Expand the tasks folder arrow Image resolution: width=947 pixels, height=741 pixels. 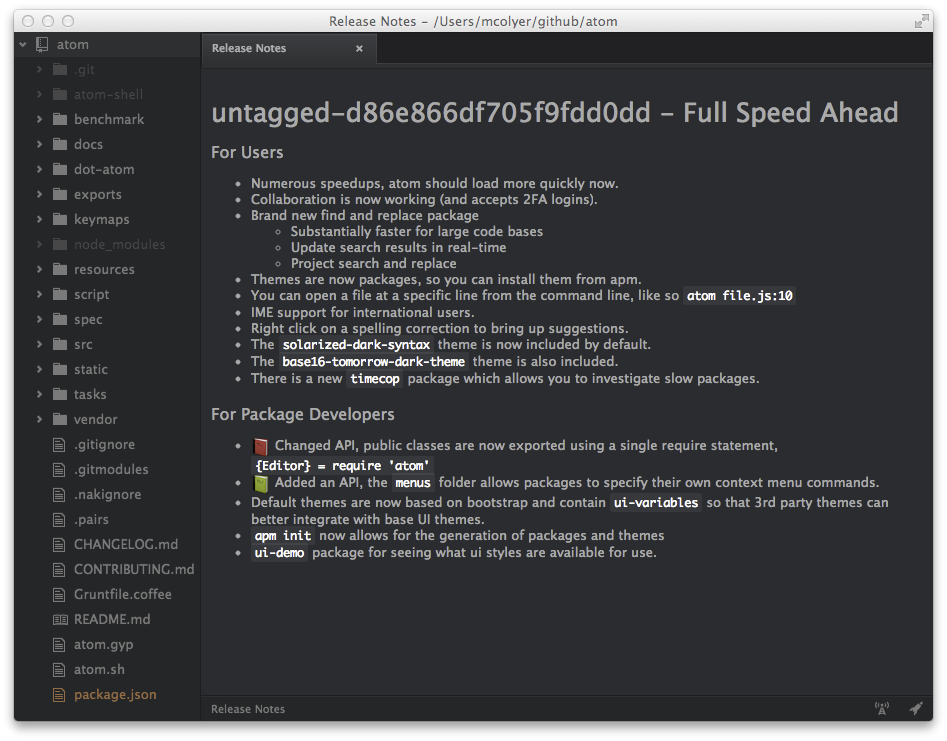(39, 394)
